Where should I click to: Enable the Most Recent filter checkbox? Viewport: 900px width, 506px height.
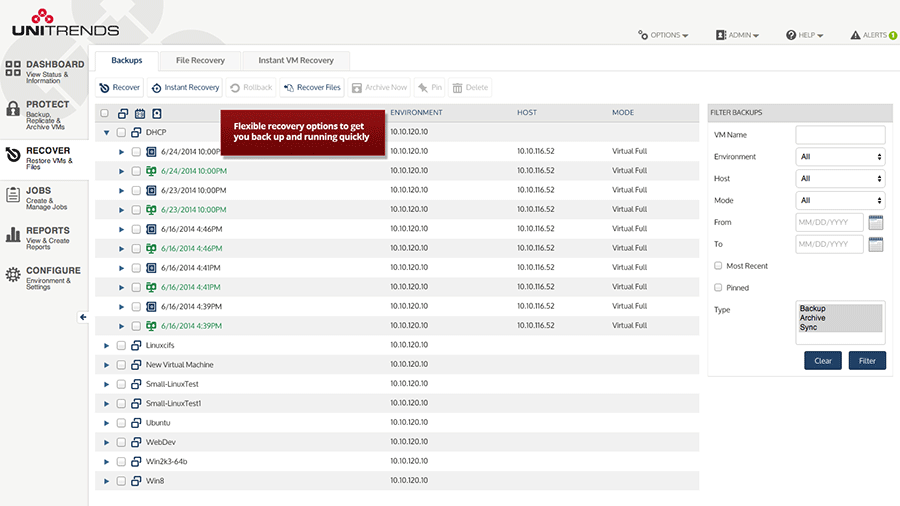[718, 266]
